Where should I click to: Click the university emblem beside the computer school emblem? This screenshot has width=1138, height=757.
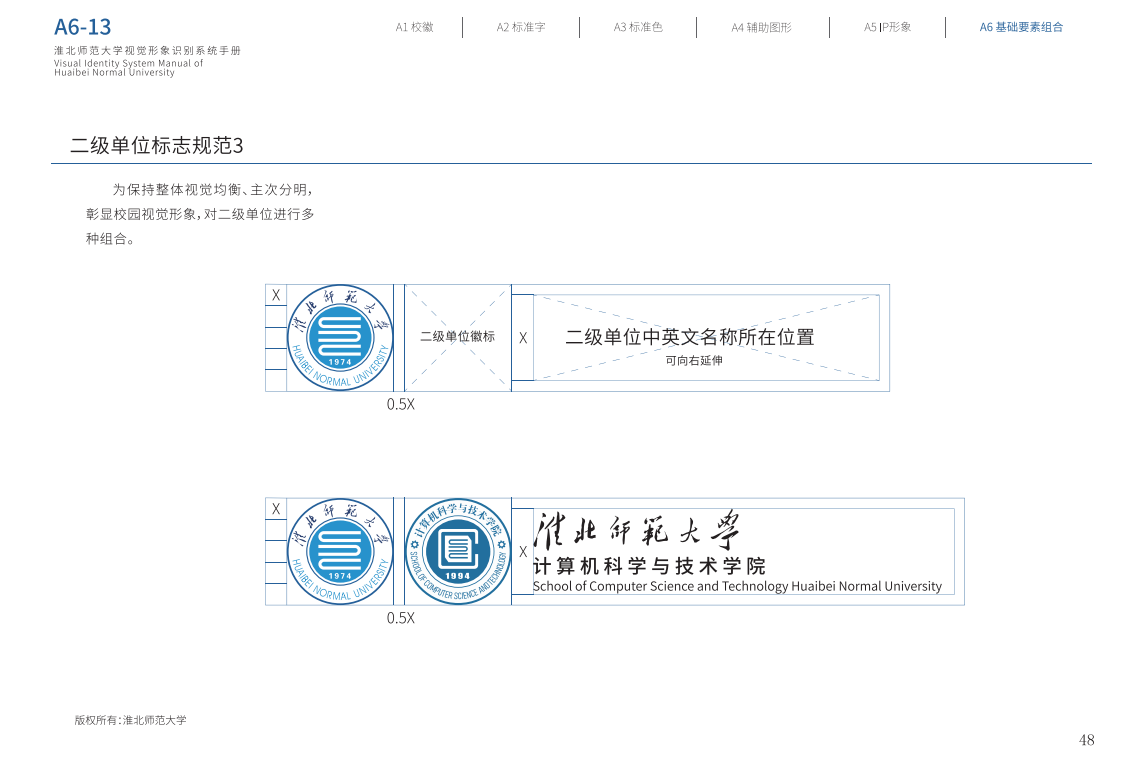click(x=340, y=552)
